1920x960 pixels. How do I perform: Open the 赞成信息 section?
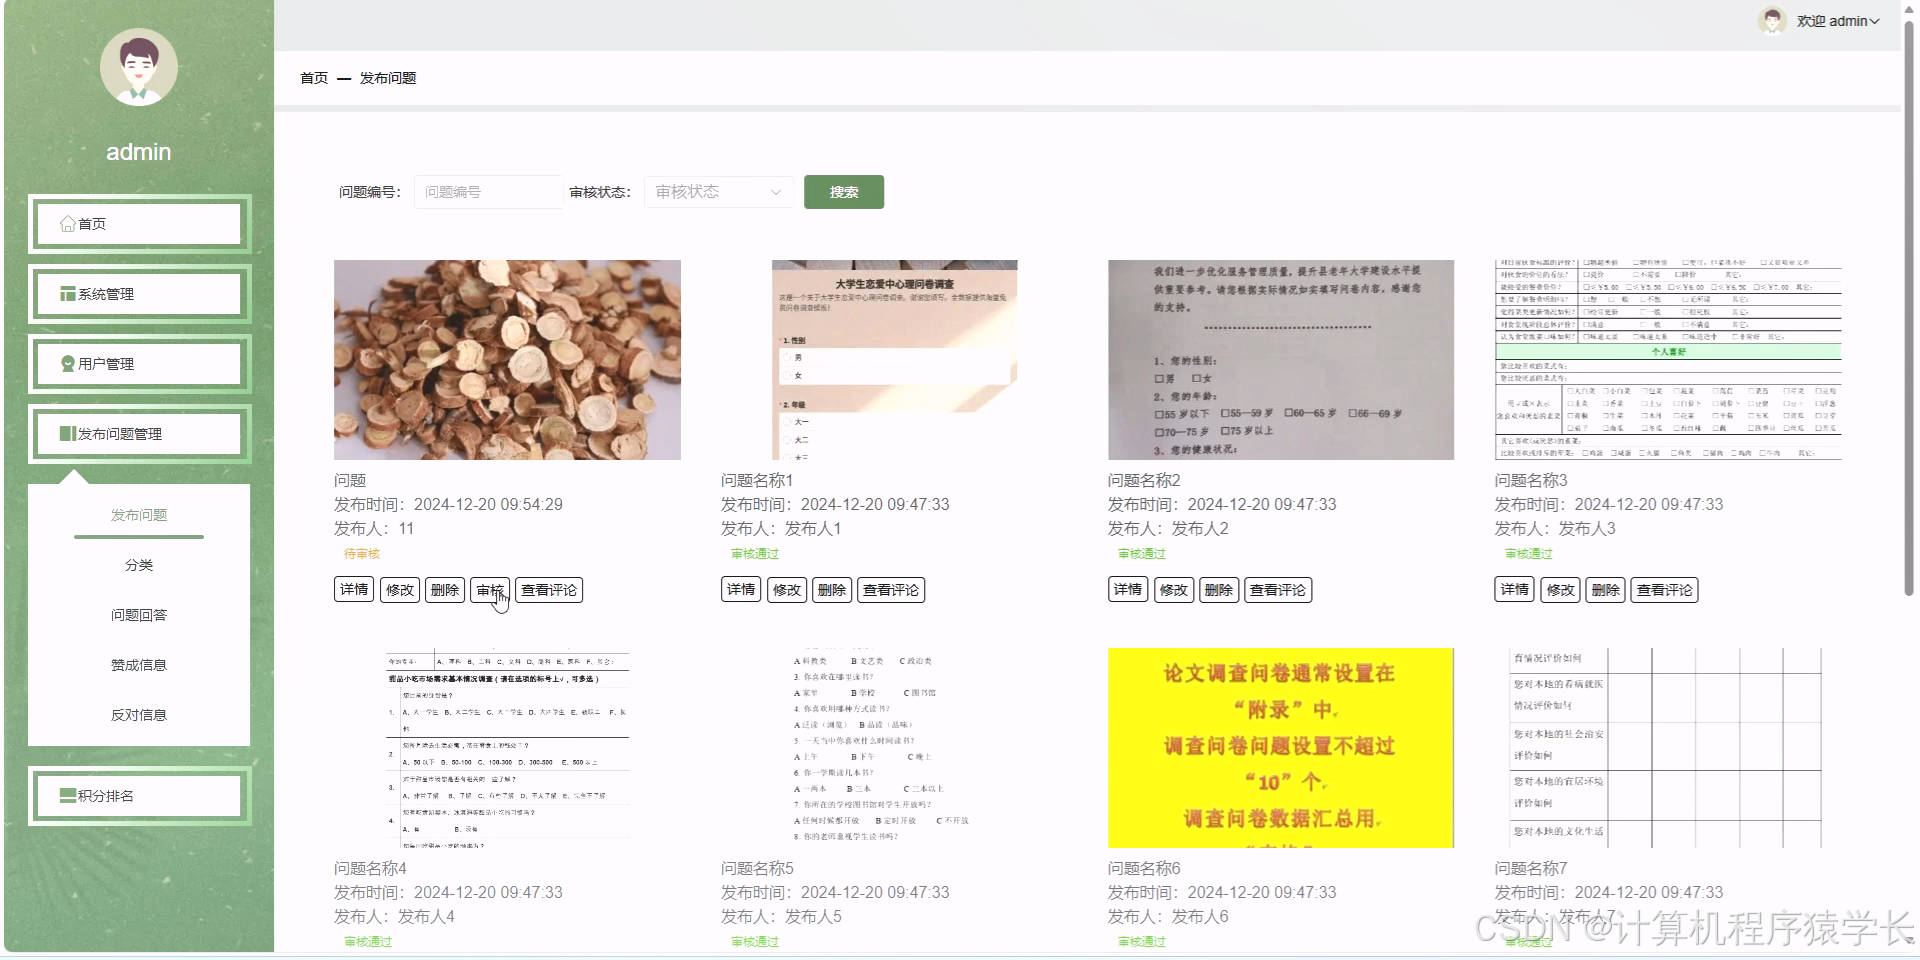point(139,664)
